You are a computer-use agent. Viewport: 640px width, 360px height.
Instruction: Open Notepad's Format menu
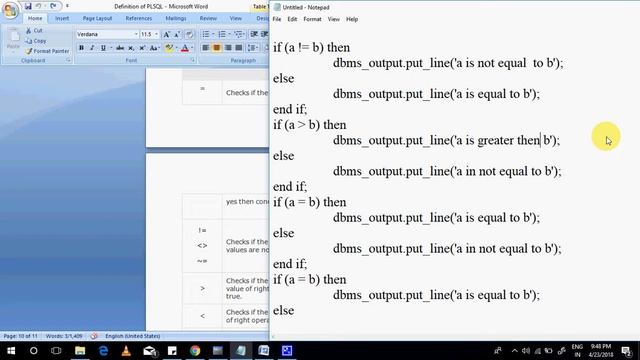(x=312, y=19)
